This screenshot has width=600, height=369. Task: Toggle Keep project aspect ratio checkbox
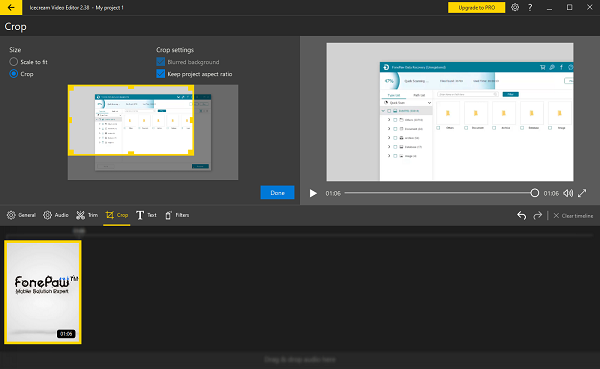tap(161, 73)
